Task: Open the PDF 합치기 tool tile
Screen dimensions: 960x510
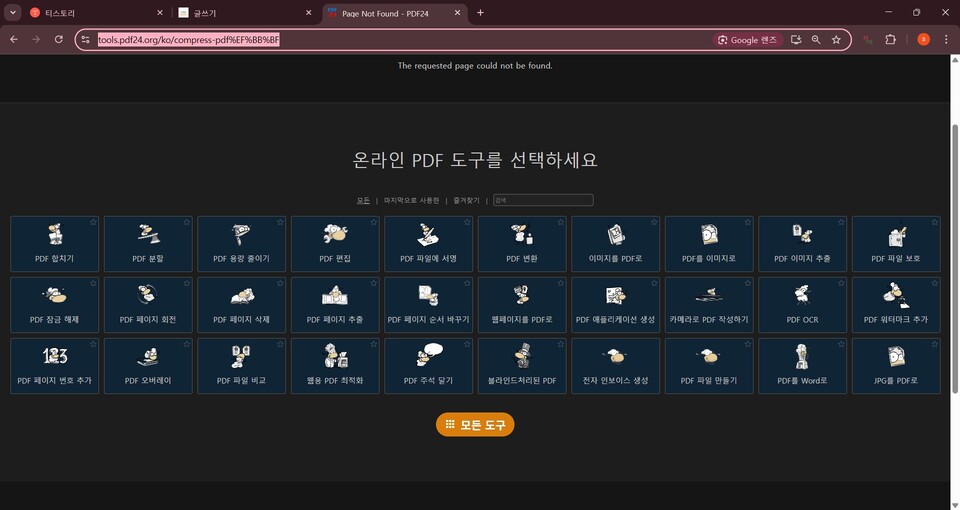Action: point(54,244)
